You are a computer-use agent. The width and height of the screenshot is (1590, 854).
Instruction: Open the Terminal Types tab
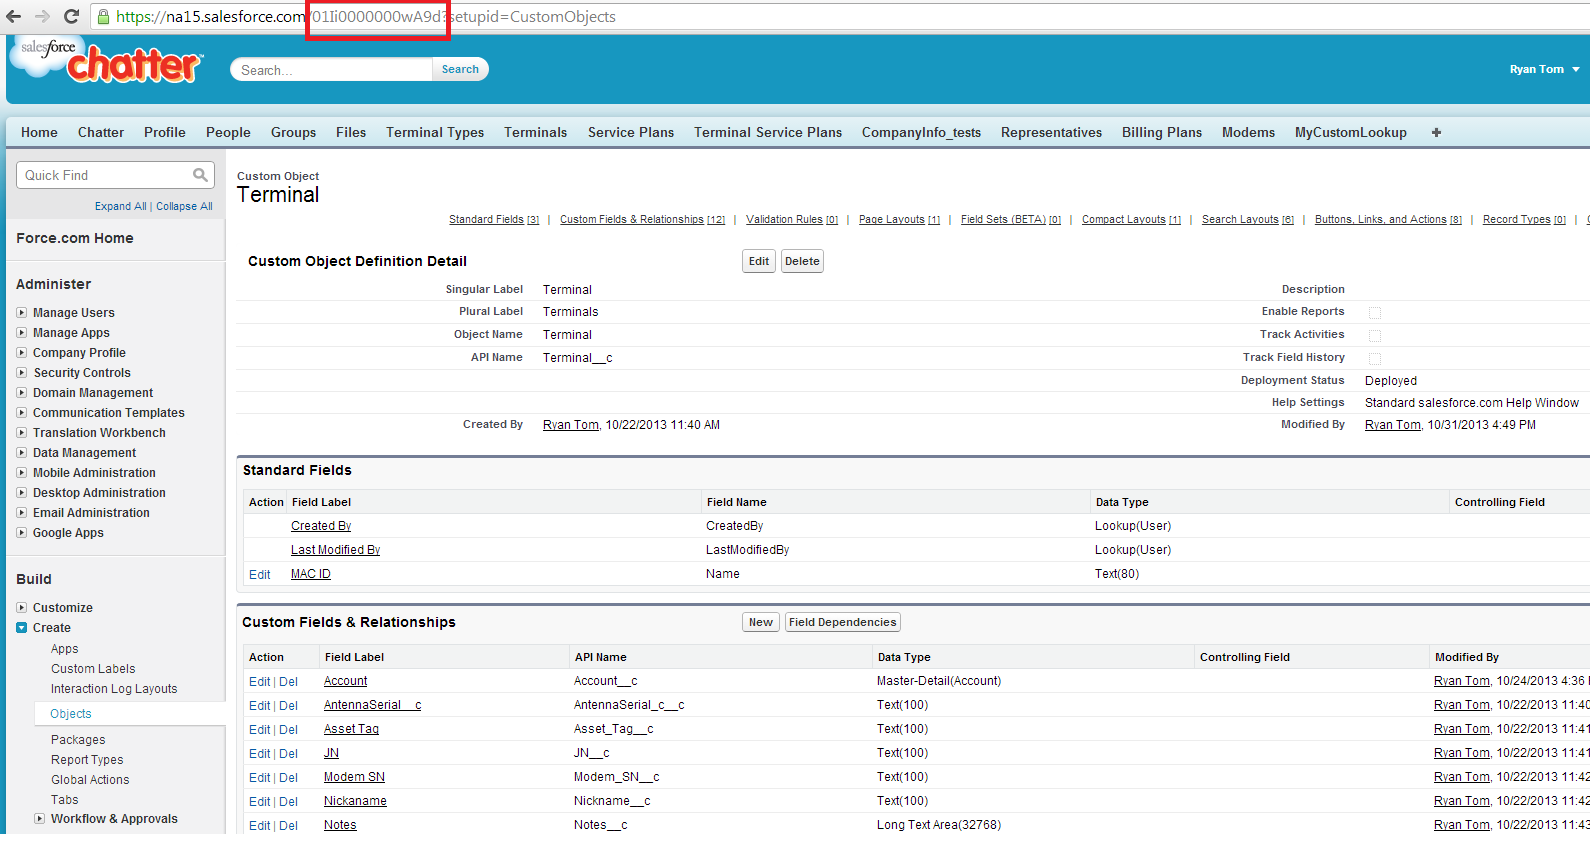(x=435, y=132)
